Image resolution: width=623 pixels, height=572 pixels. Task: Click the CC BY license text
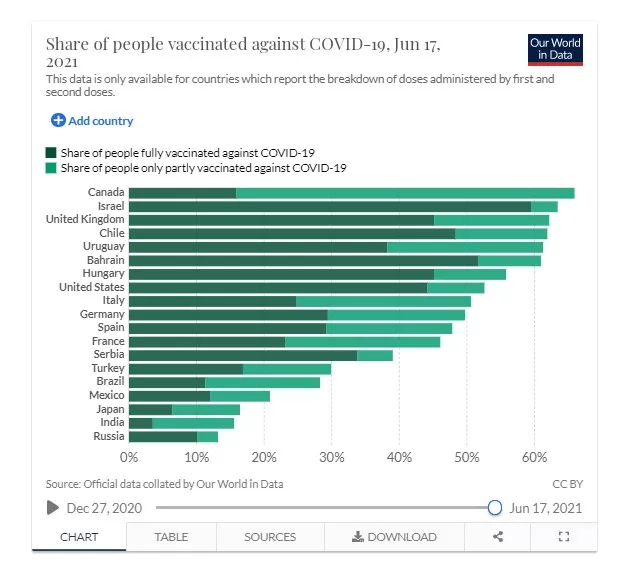pos(567,484)
